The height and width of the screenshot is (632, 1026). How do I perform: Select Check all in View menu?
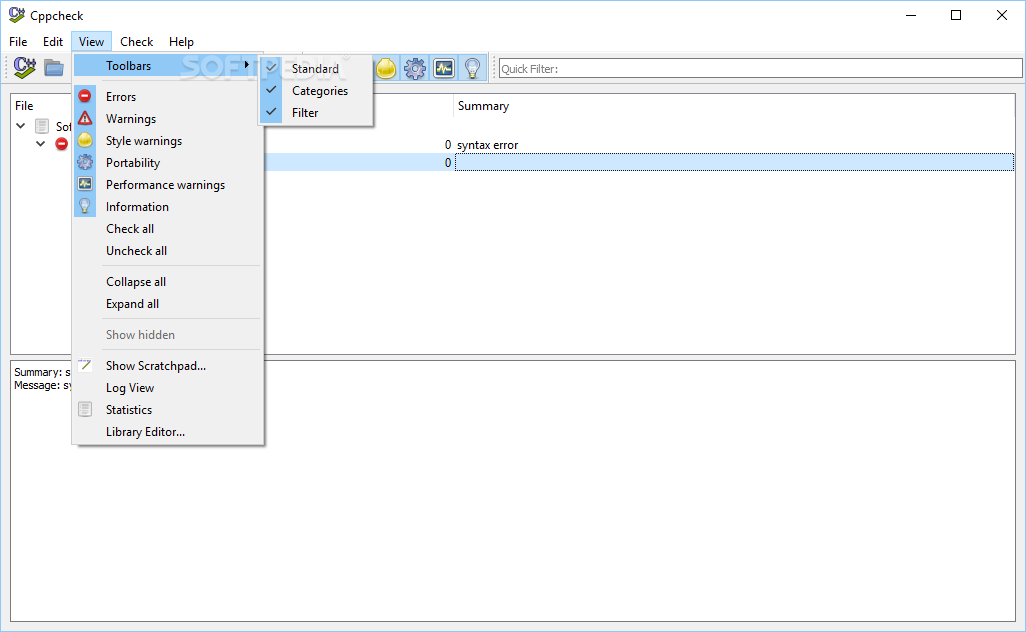[x=168, y=229]
